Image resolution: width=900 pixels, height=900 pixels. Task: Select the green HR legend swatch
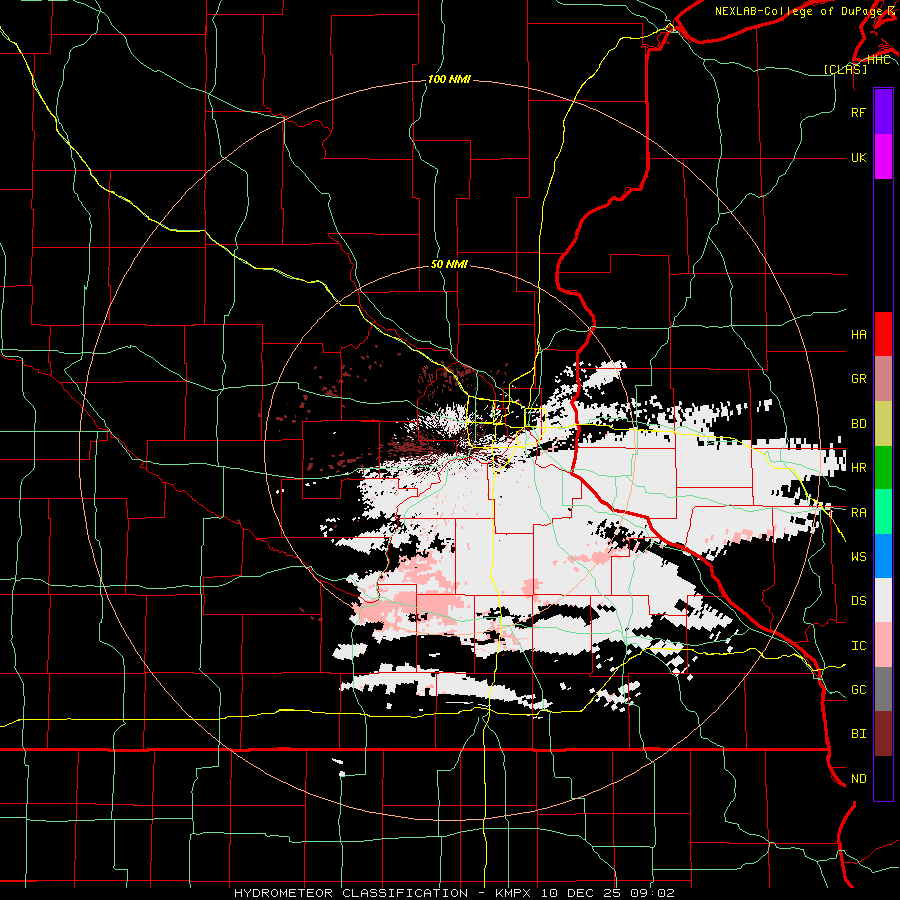click(x=883, y=468)
